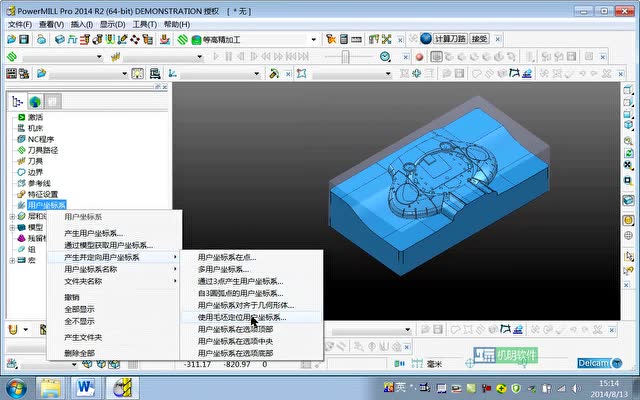The image size is (640, 400).
Task: Open the active tool dropdown
Action: coord(200,57)
